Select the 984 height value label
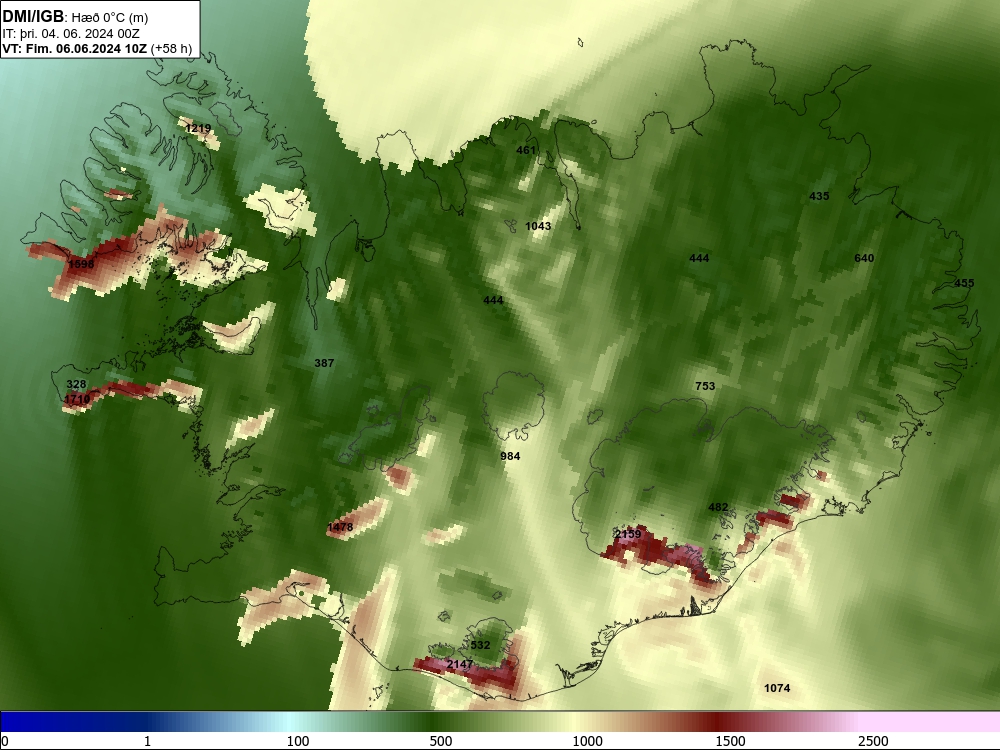This screenshot has height=750, width=1000. (510, 456)
